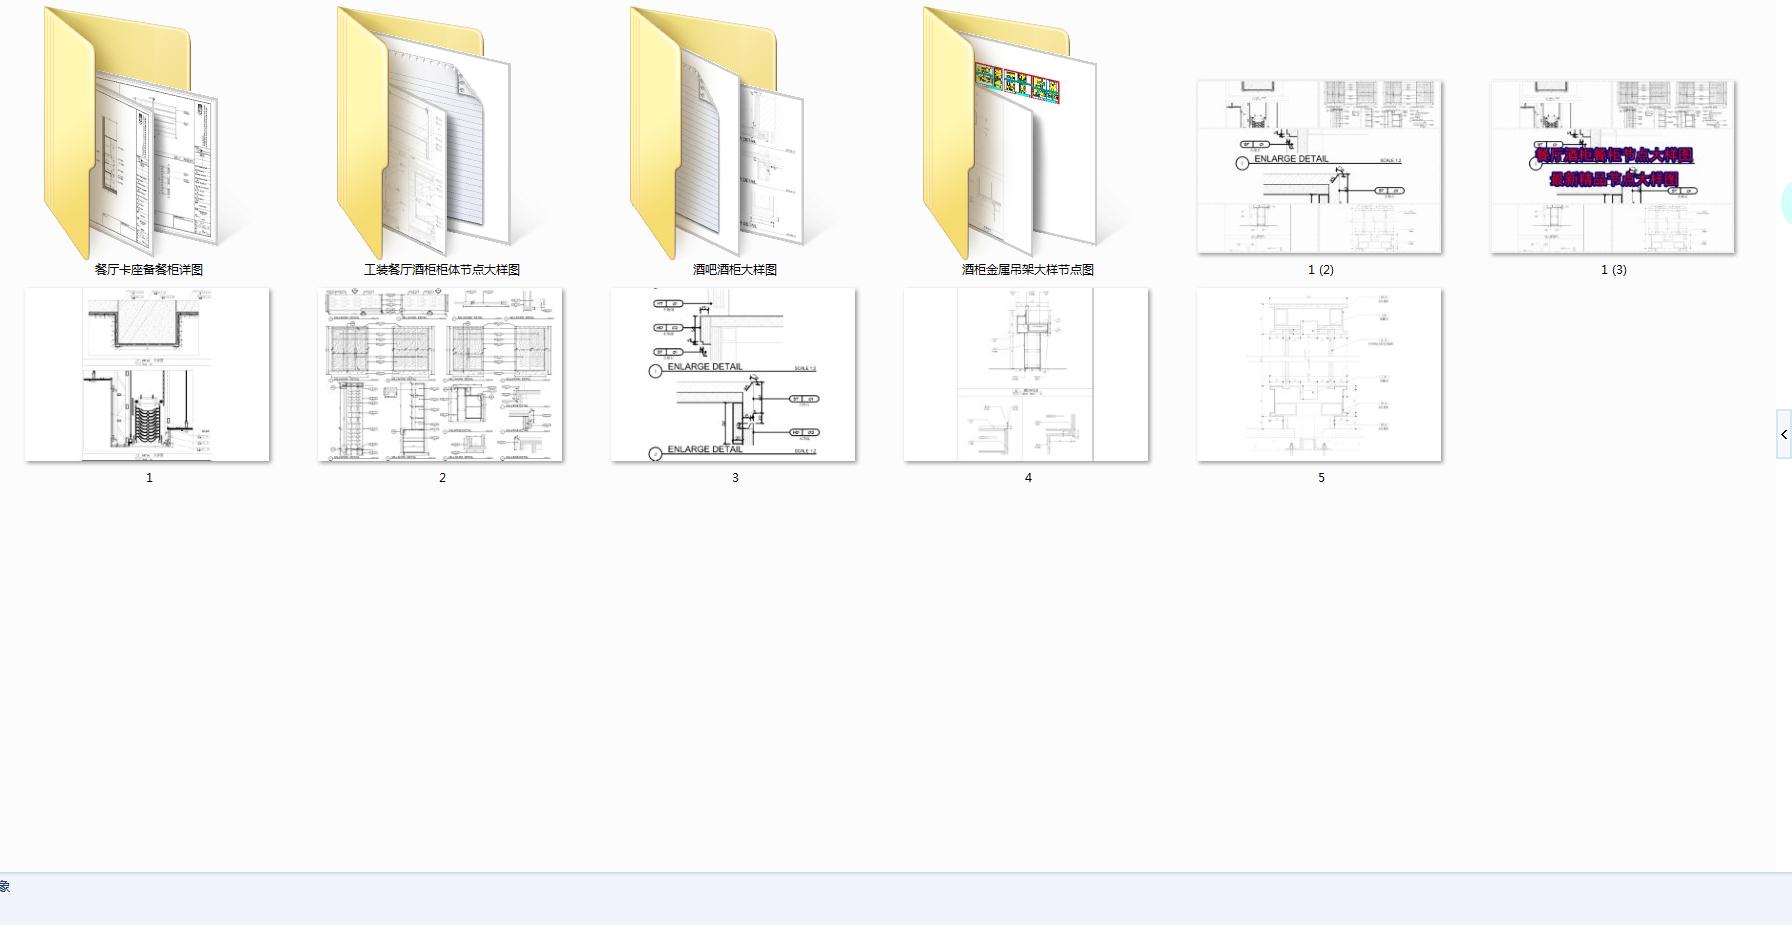This screenshot has width=1792, height=925.
Task: Click the 工装餐厅酒柜柜体节点大样图 name label
Action: click(442, 270)
